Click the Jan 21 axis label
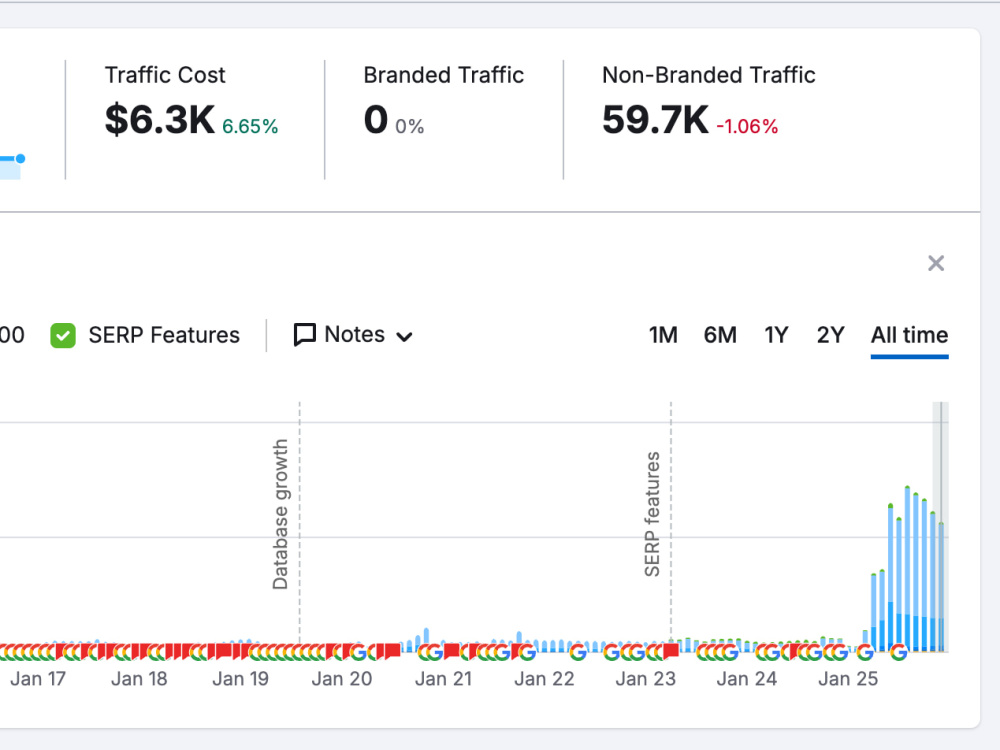Screen dimensions: 1000x750 tap(443, 679)
